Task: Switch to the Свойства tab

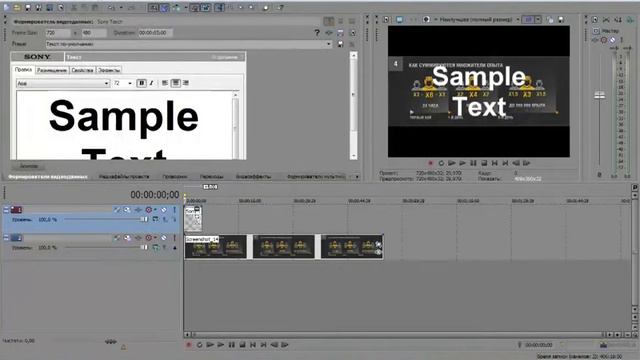Action: (82, 70)
